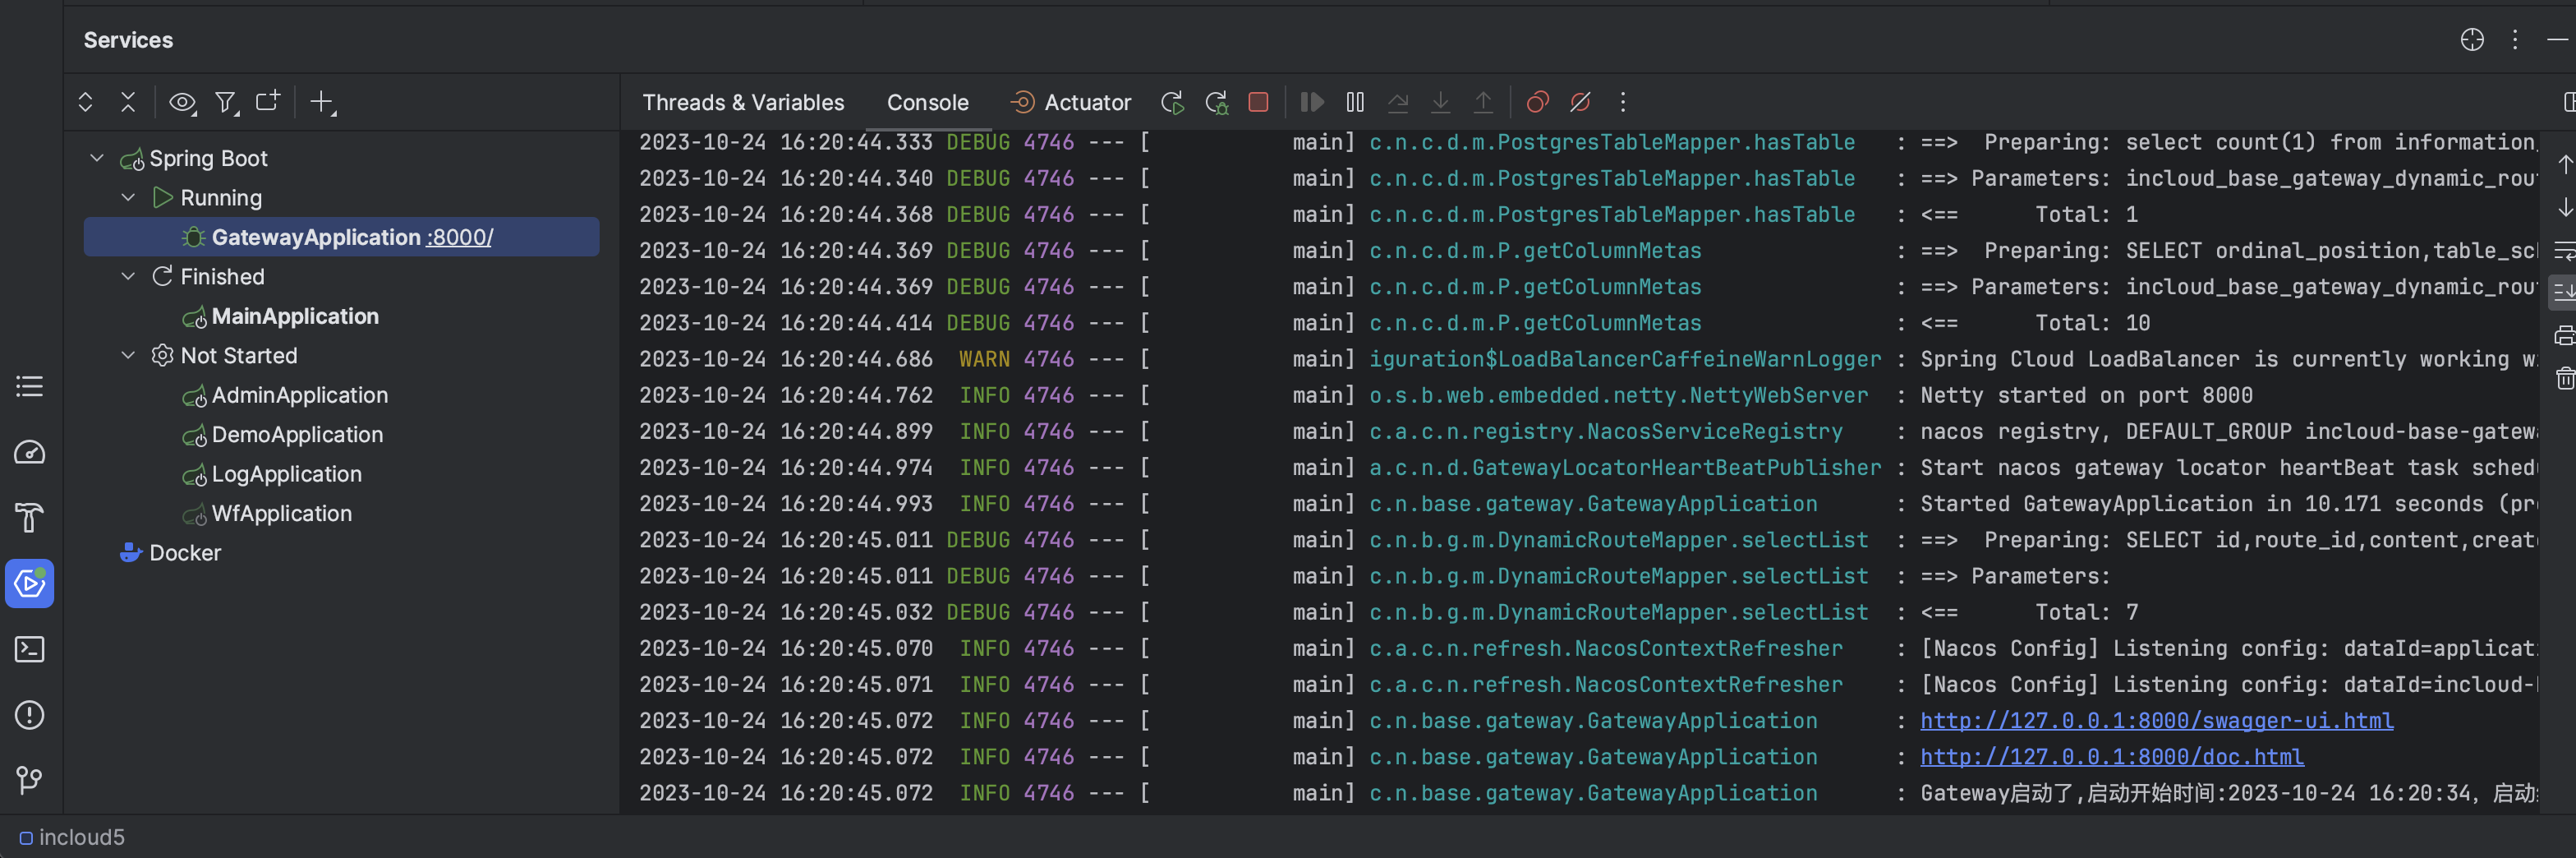Click the Rerun service icon
Screen dimensions: 2576x858
point(1172,102)
